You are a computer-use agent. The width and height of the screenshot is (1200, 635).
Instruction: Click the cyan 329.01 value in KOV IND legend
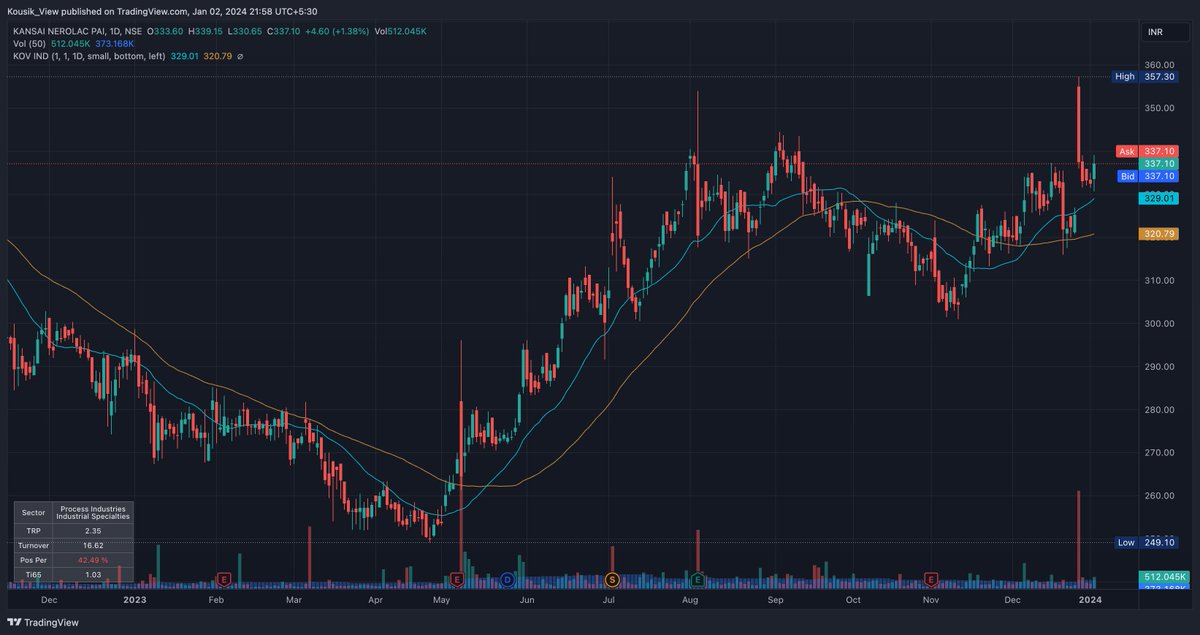click(x=184, y=57)
